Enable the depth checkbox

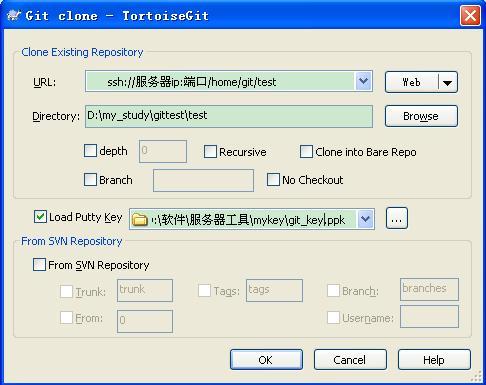90,151
